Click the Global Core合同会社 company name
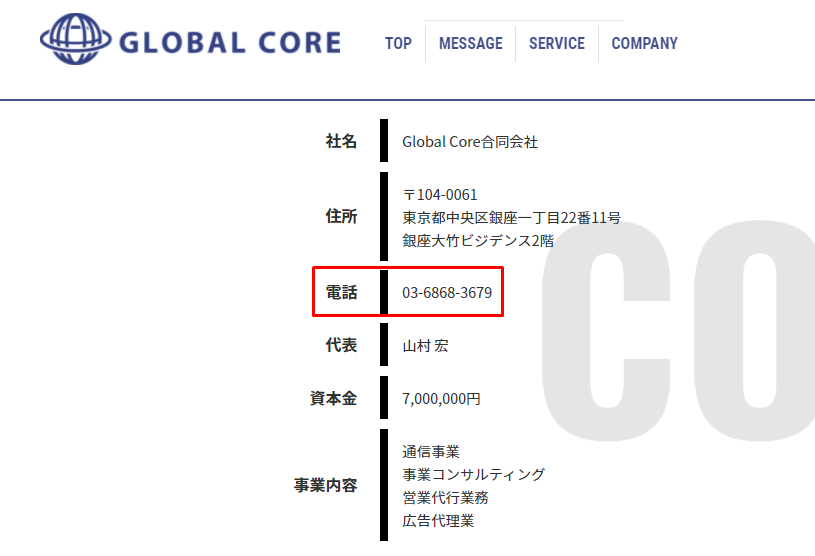 [470, 142]
